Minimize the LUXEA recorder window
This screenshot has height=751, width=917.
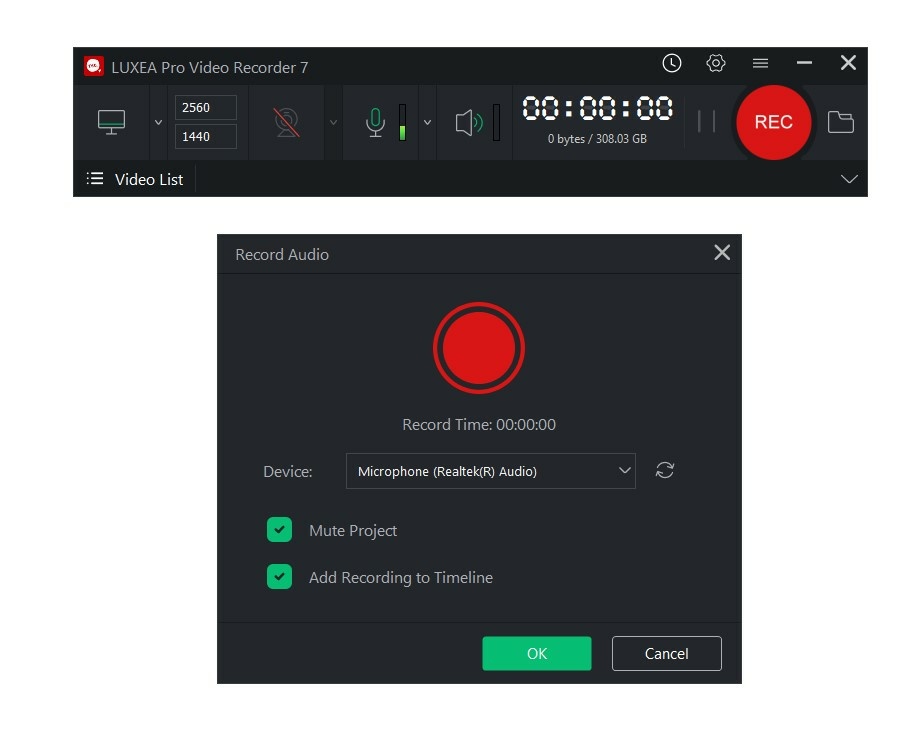click(804, 63)
